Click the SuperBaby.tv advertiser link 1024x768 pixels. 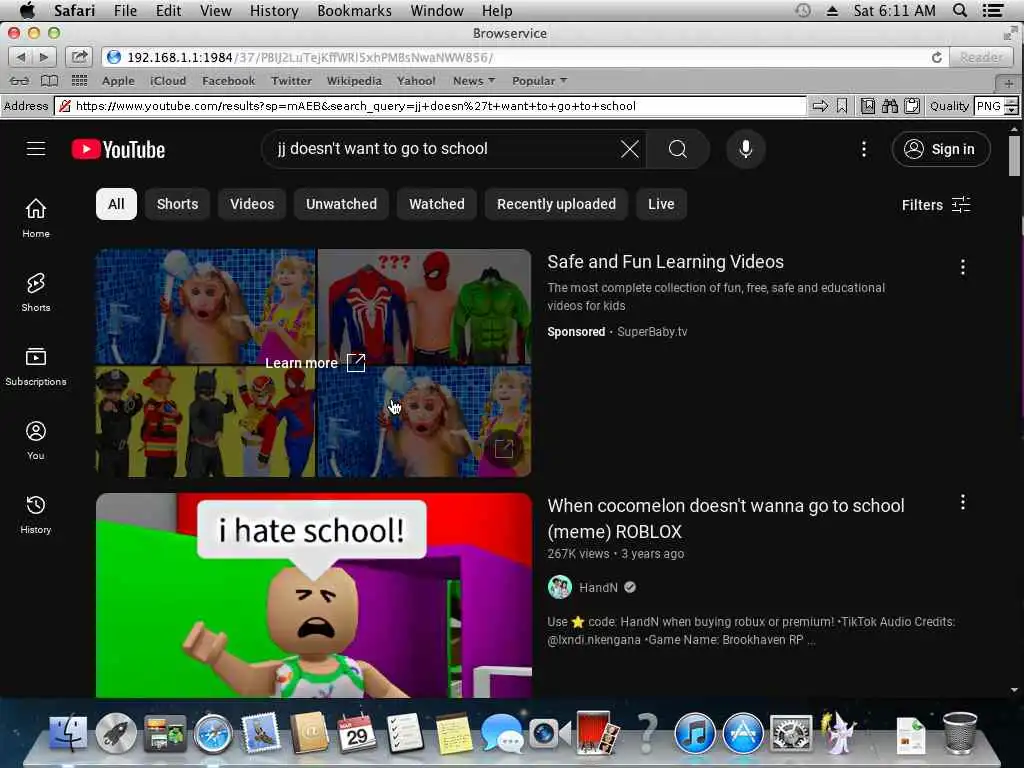652,331
